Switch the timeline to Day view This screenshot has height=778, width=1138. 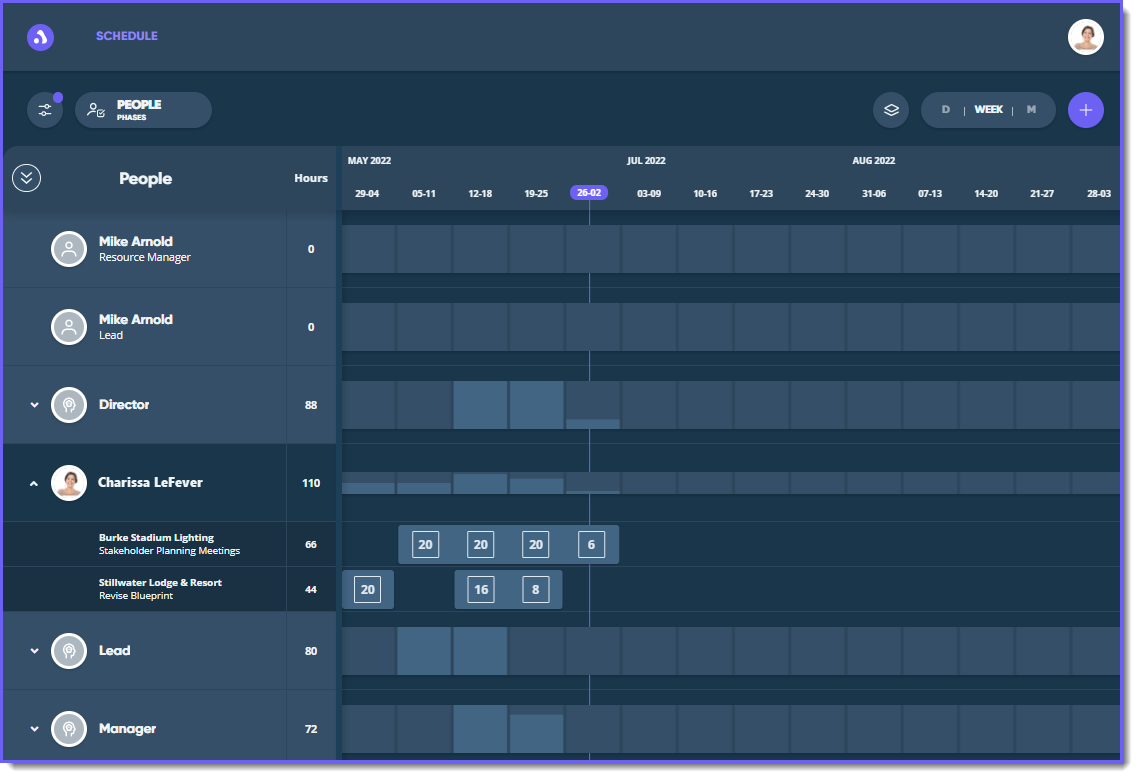946,110
